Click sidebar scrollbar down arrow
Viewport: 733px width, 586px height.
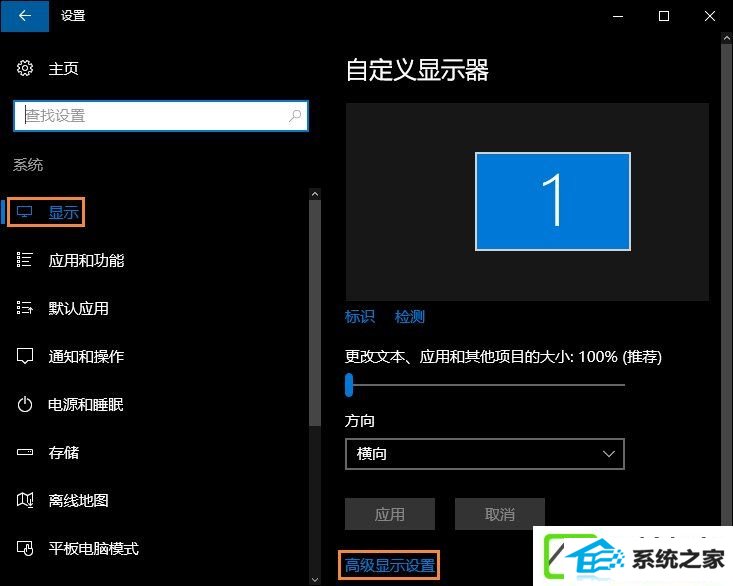tap(315, 579)
